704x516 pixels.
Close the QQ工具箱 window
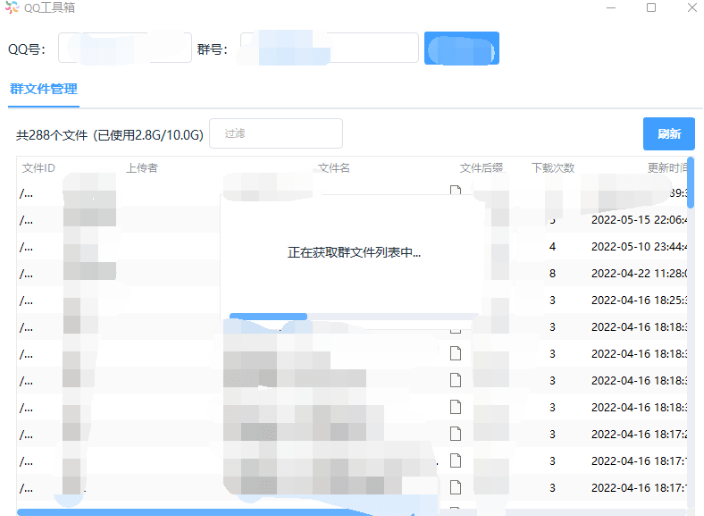click(x=692, y=8)
